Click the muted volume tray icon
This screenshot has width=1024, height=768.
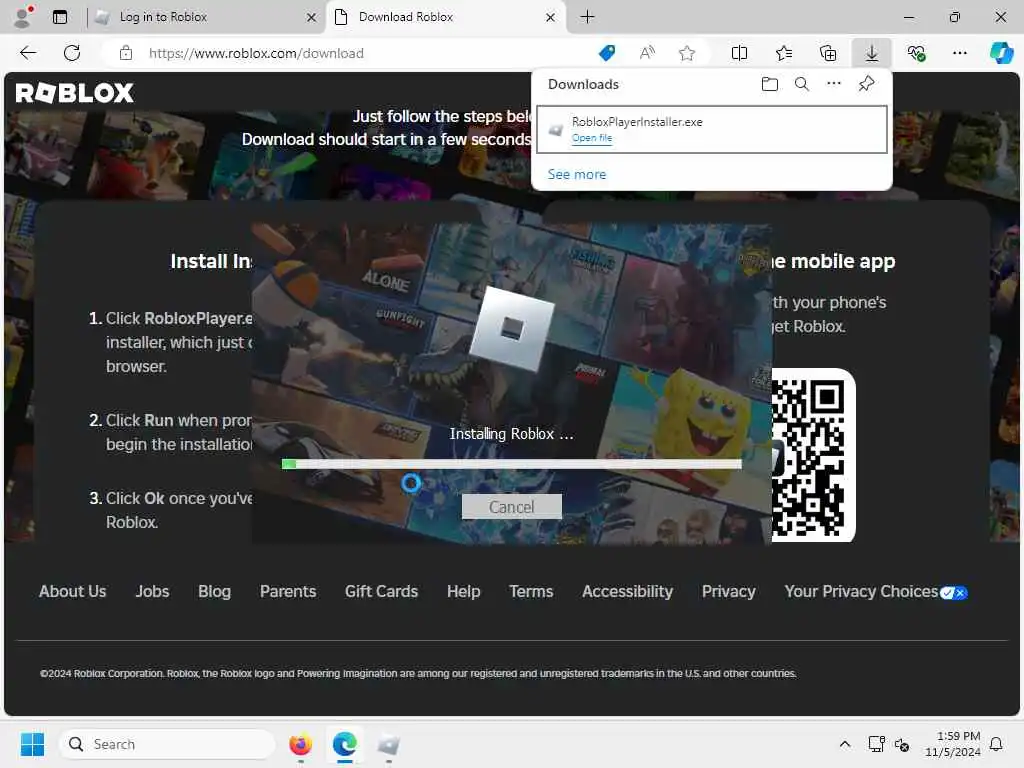pyautogui.click(x=902, y=744)
